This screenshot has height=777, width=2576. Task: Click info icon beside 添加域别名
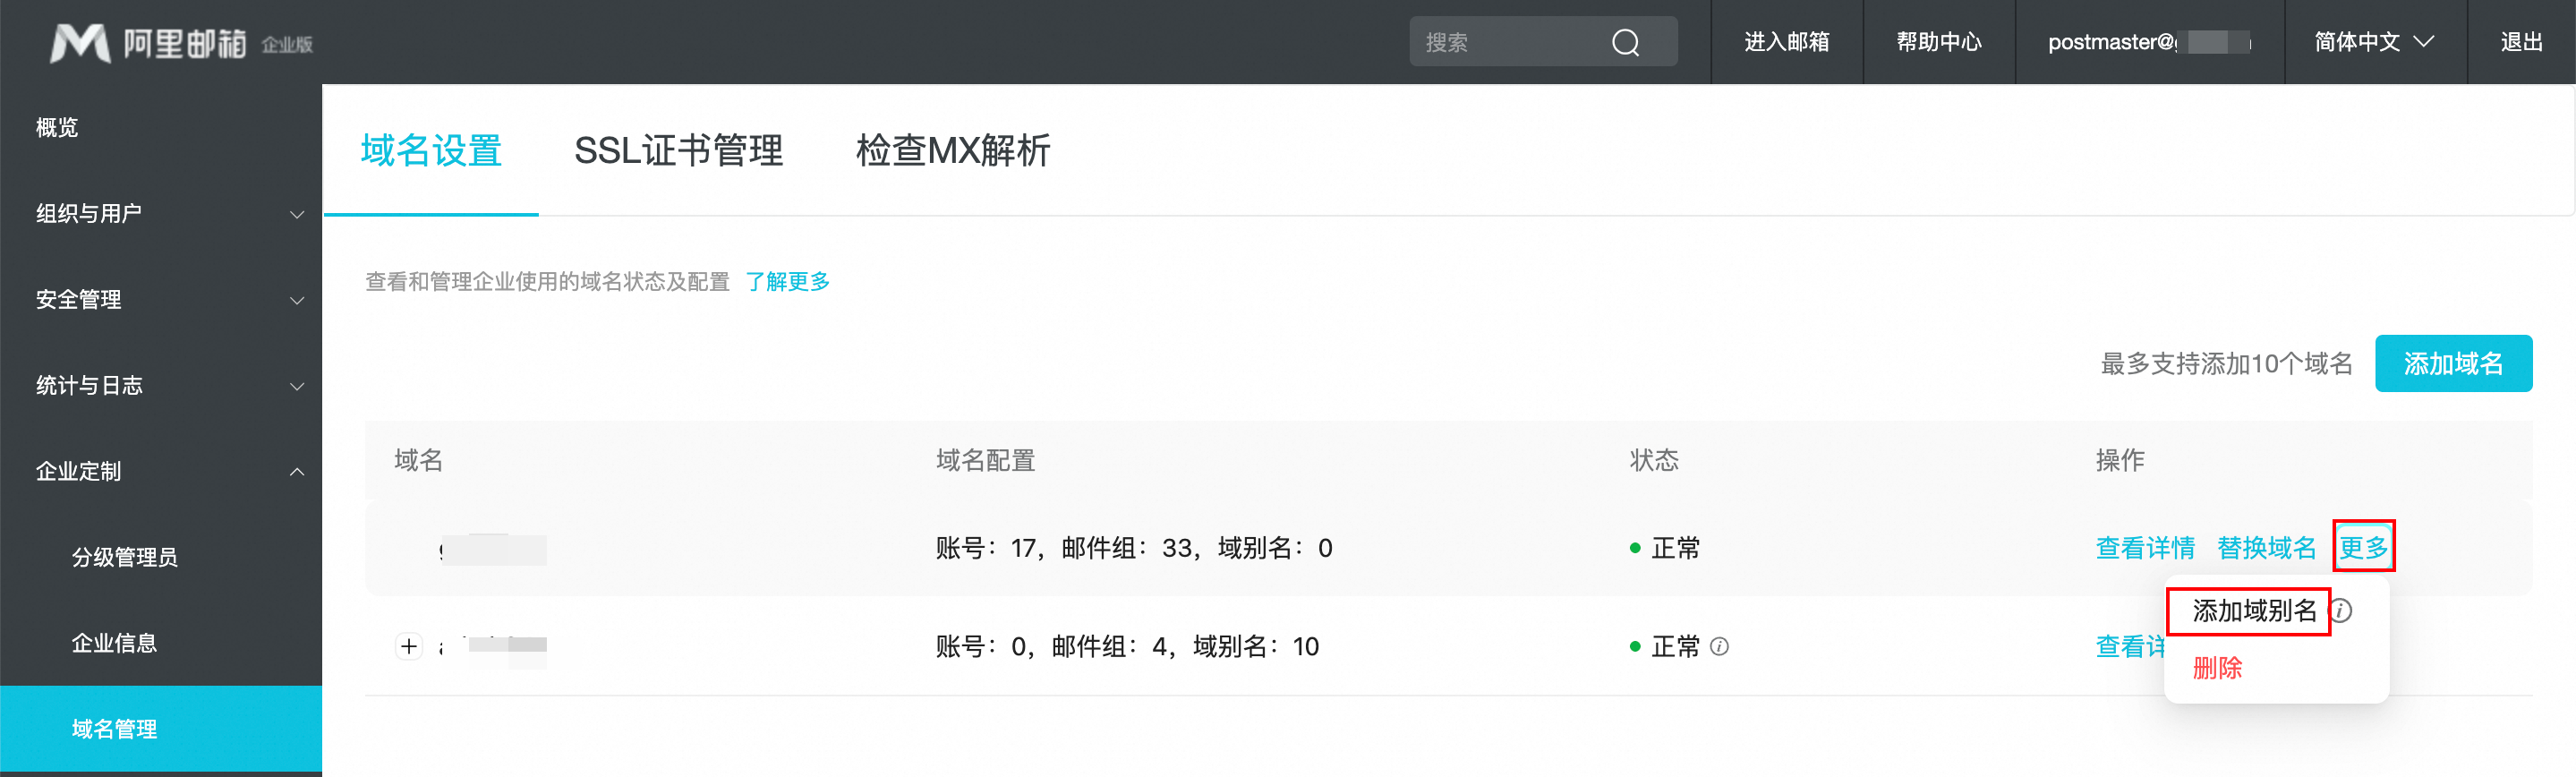(x=2341, y=610)
